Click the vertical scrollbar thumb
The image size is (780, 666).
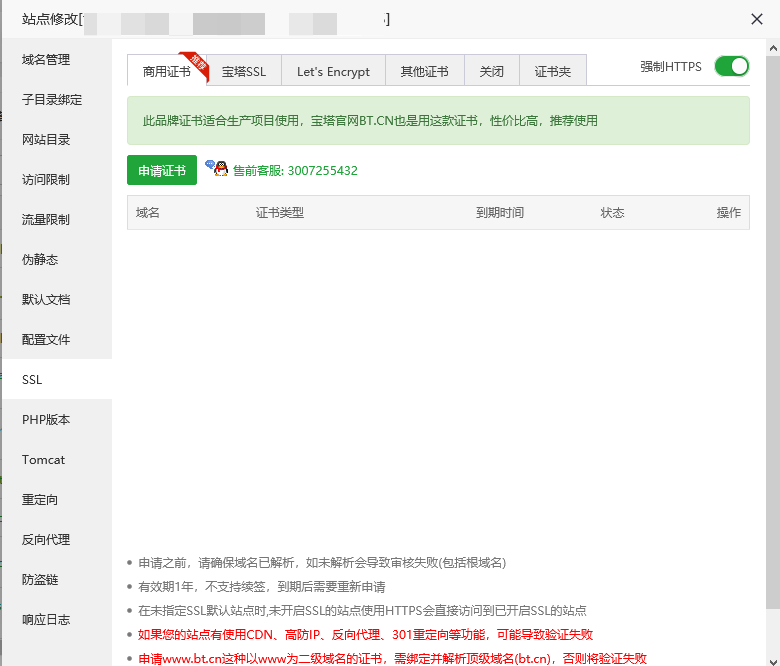tap(773, 331)
